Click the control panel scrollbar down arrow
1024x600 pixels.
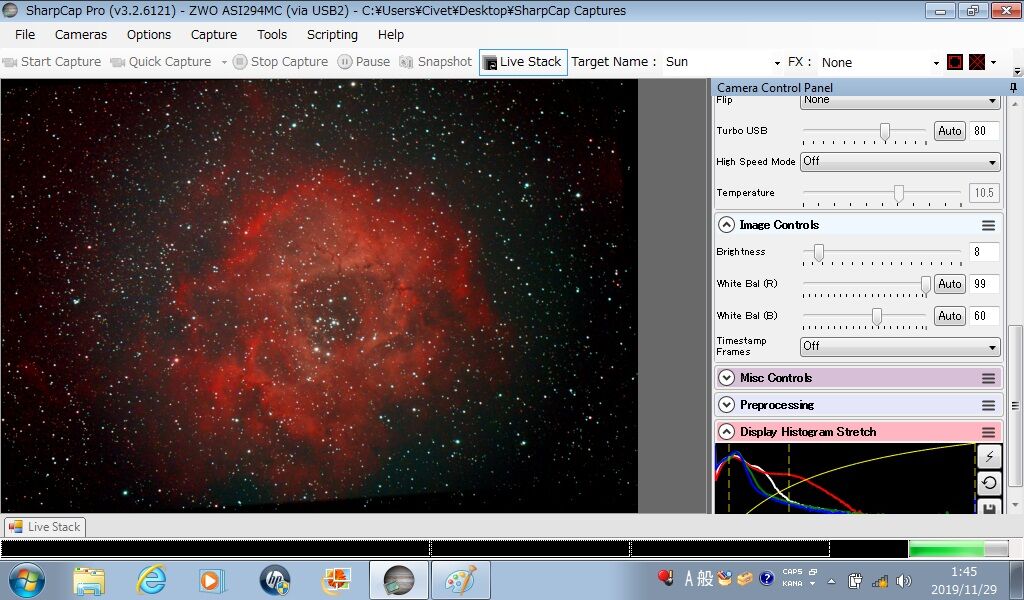click(x=1014, y=505)
